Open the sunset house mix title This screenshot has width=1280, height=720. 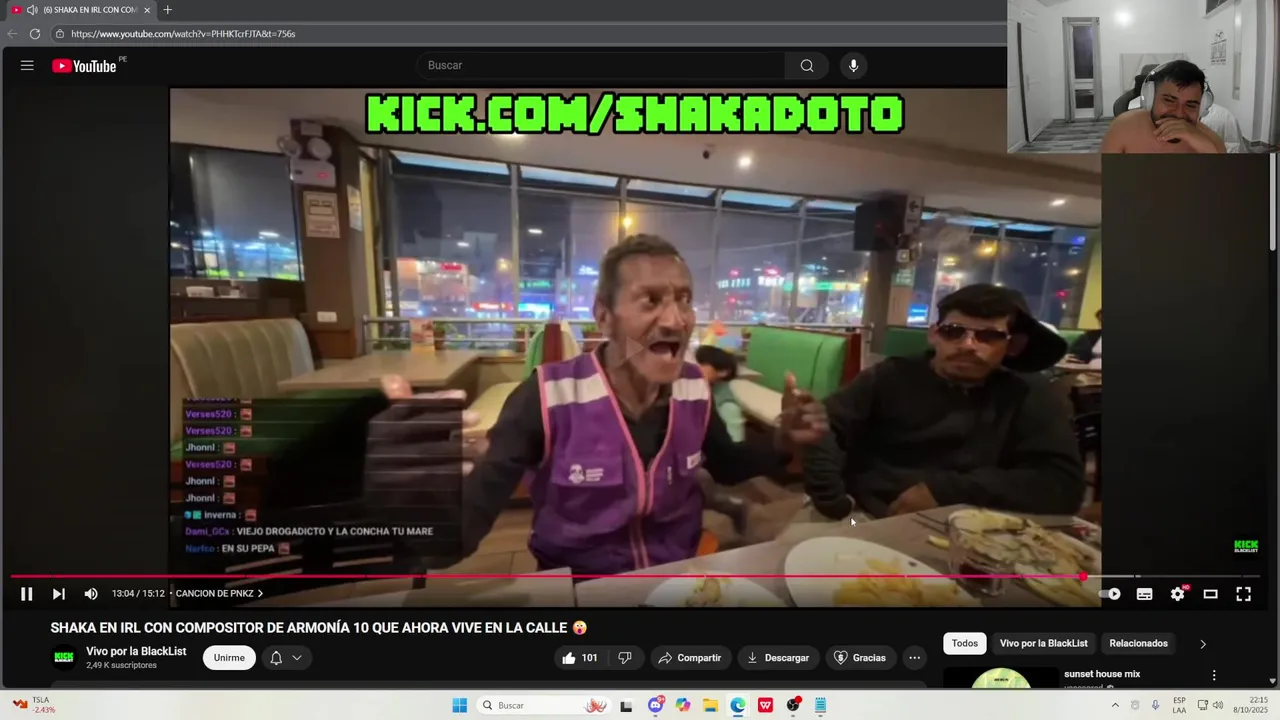pos(1102,674)
